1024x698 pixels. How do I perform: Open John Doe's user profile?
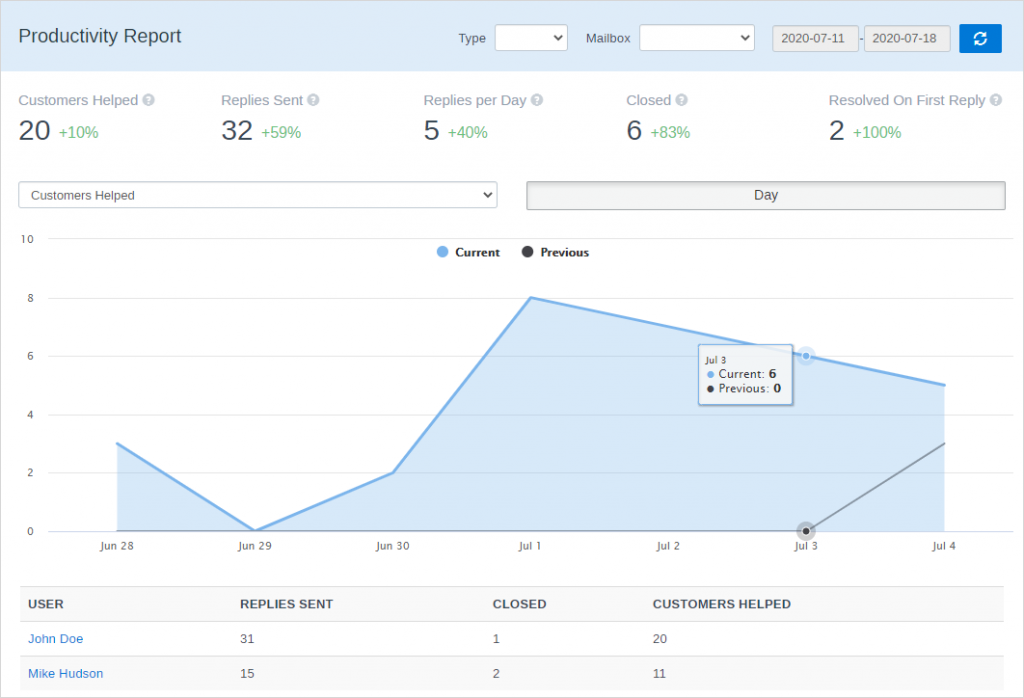click(x=55, y=638)
